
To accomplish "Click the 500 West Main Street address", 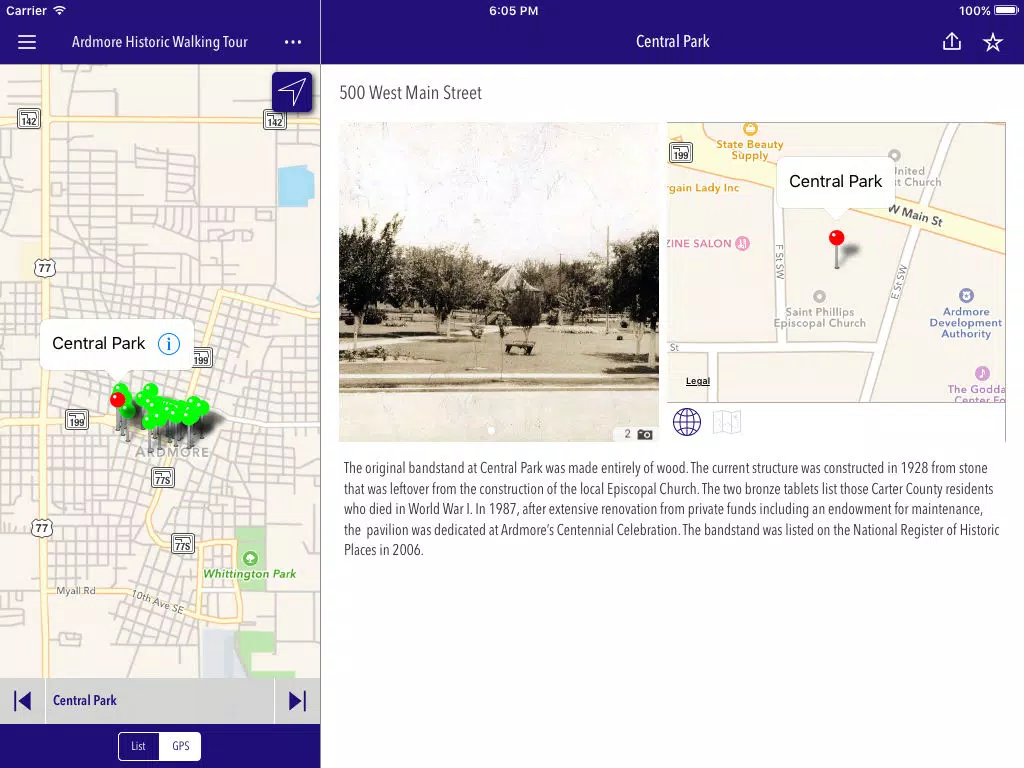I will (x=410, y=93).
